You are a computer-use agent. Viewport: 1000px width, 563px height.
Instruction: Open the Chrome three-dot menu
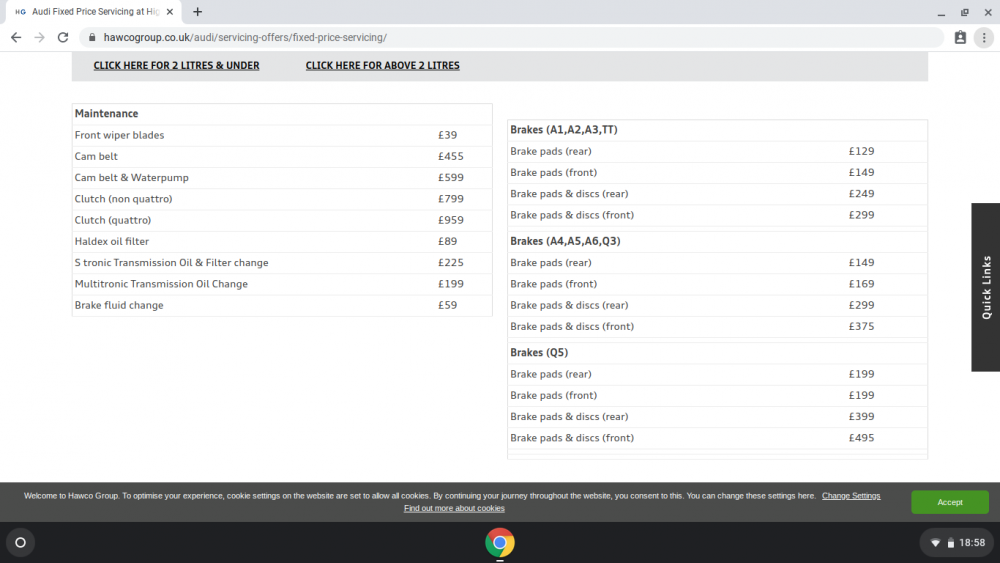coord(984,38)
